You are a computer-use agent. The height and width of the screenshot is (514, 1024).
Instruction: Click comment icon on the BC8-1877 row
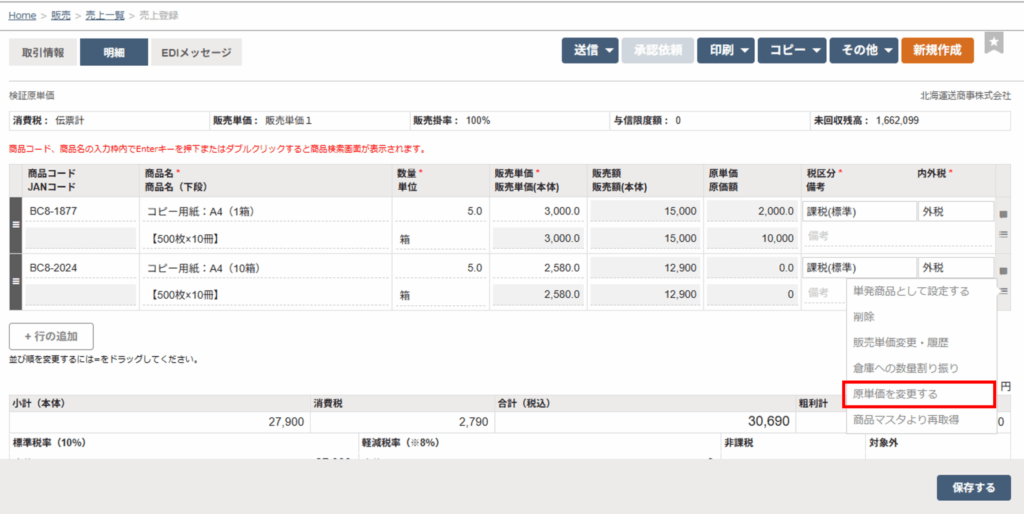[x=1003, y=213]
